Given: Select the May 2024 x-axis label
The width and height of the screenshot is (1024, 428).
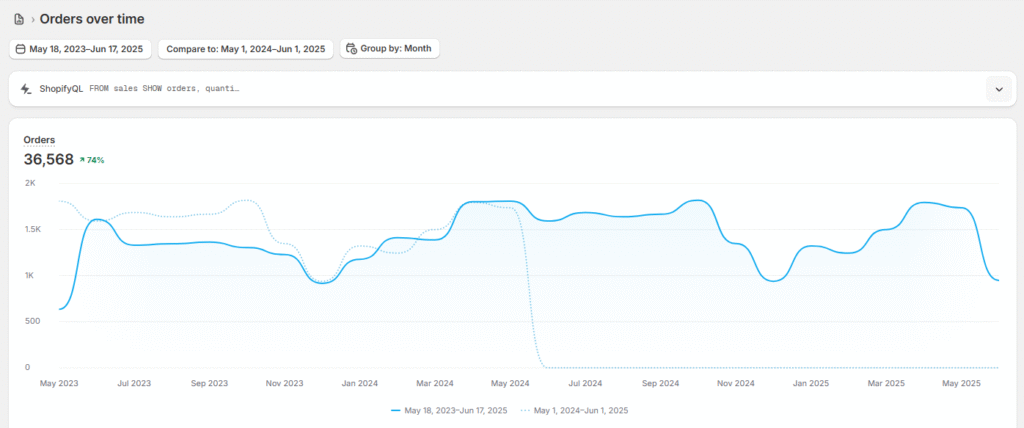Looking at the screenshot, I should (510, 383).
